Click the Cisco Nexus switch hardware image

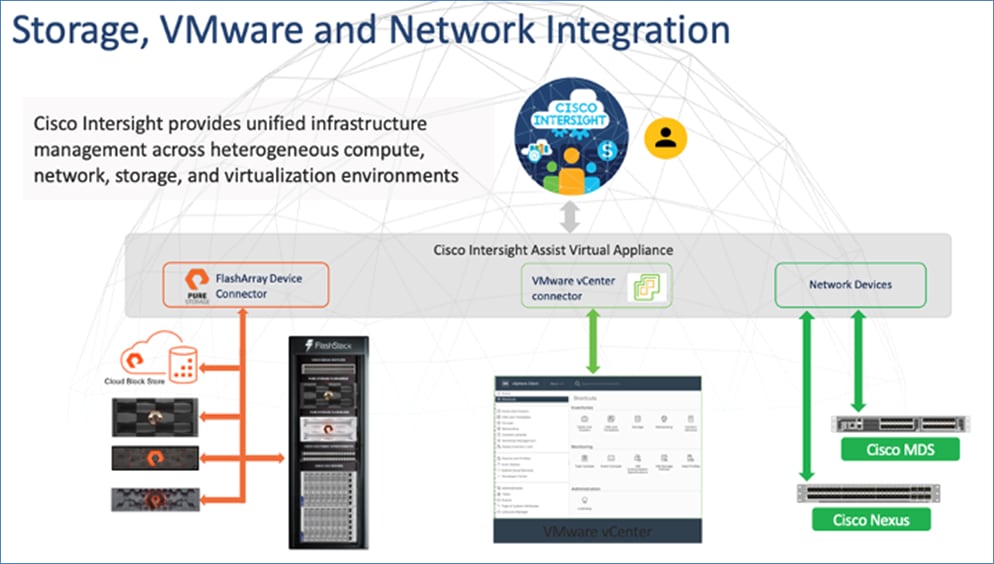(x=868, y=493)
